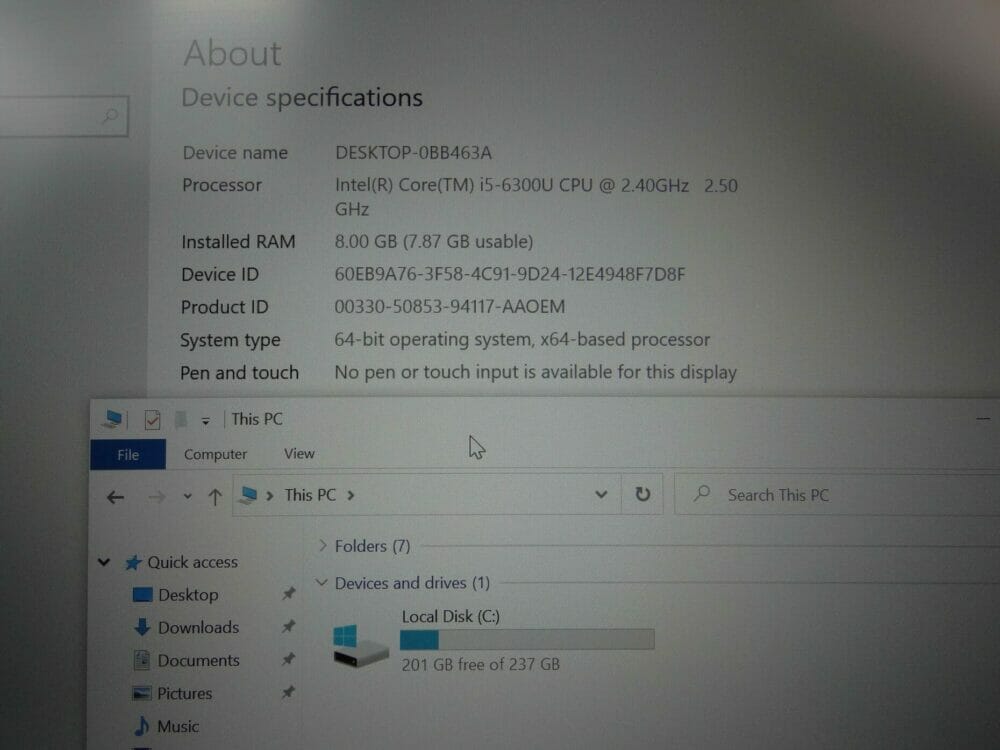Select the Local Disk (C:) drive icon
The image size is (1000, 750).
pyautogui.click(x=360, y=645)
